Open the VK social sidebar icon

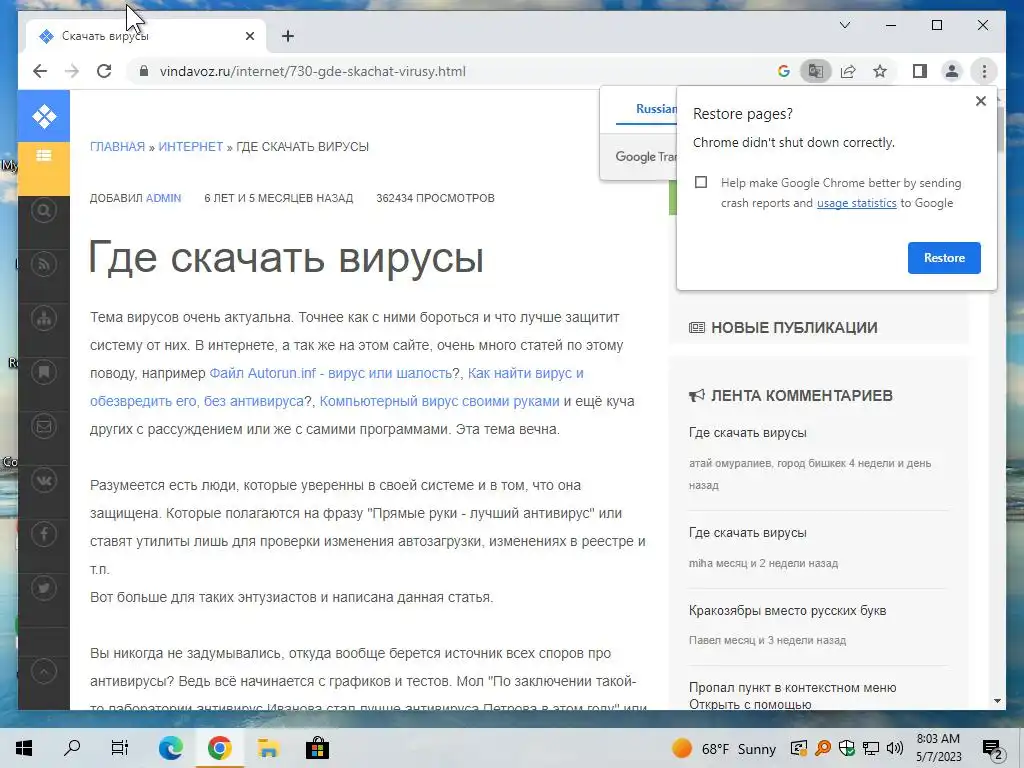tap(44, 481)
